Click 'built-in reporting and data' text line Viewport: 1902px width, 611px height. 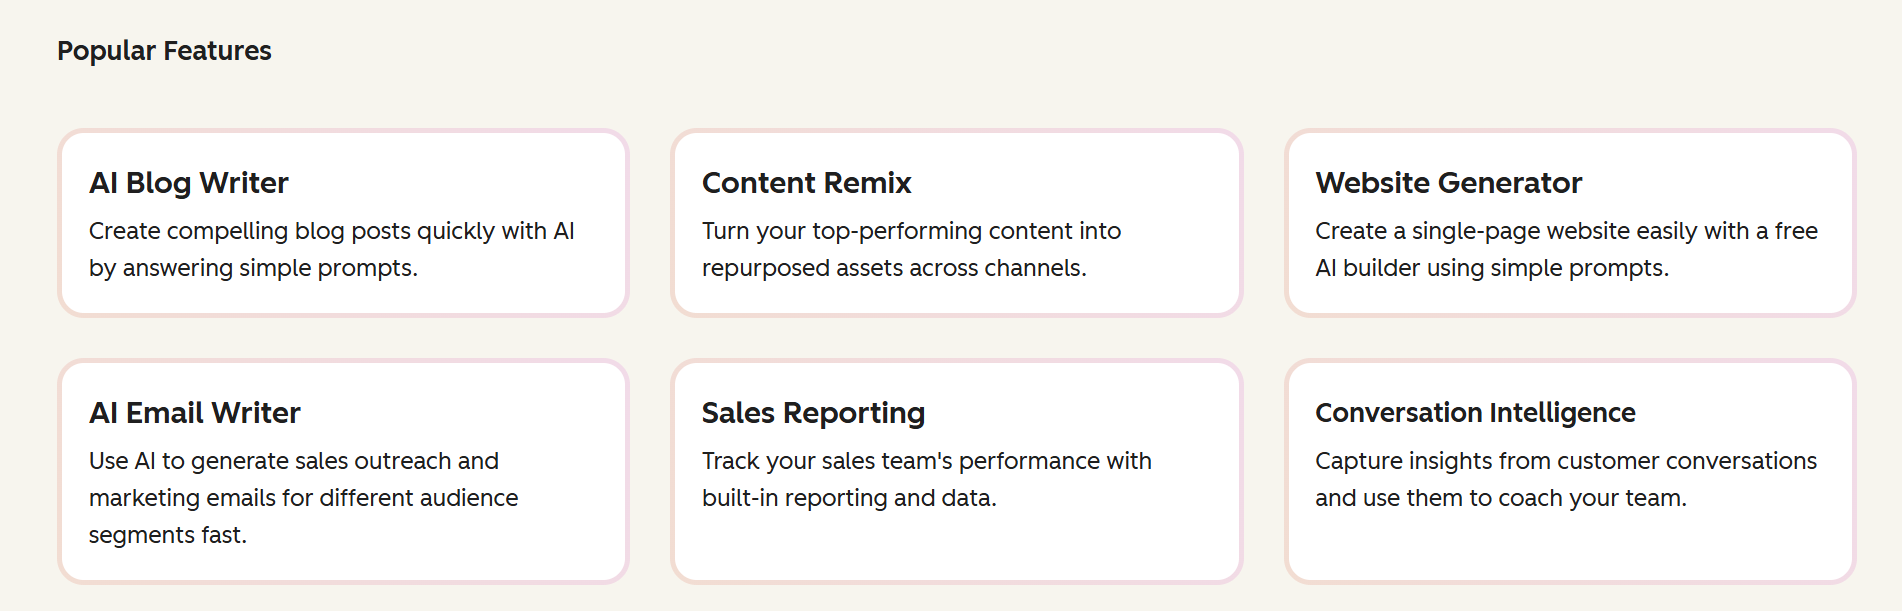click(x=849, y=498)
